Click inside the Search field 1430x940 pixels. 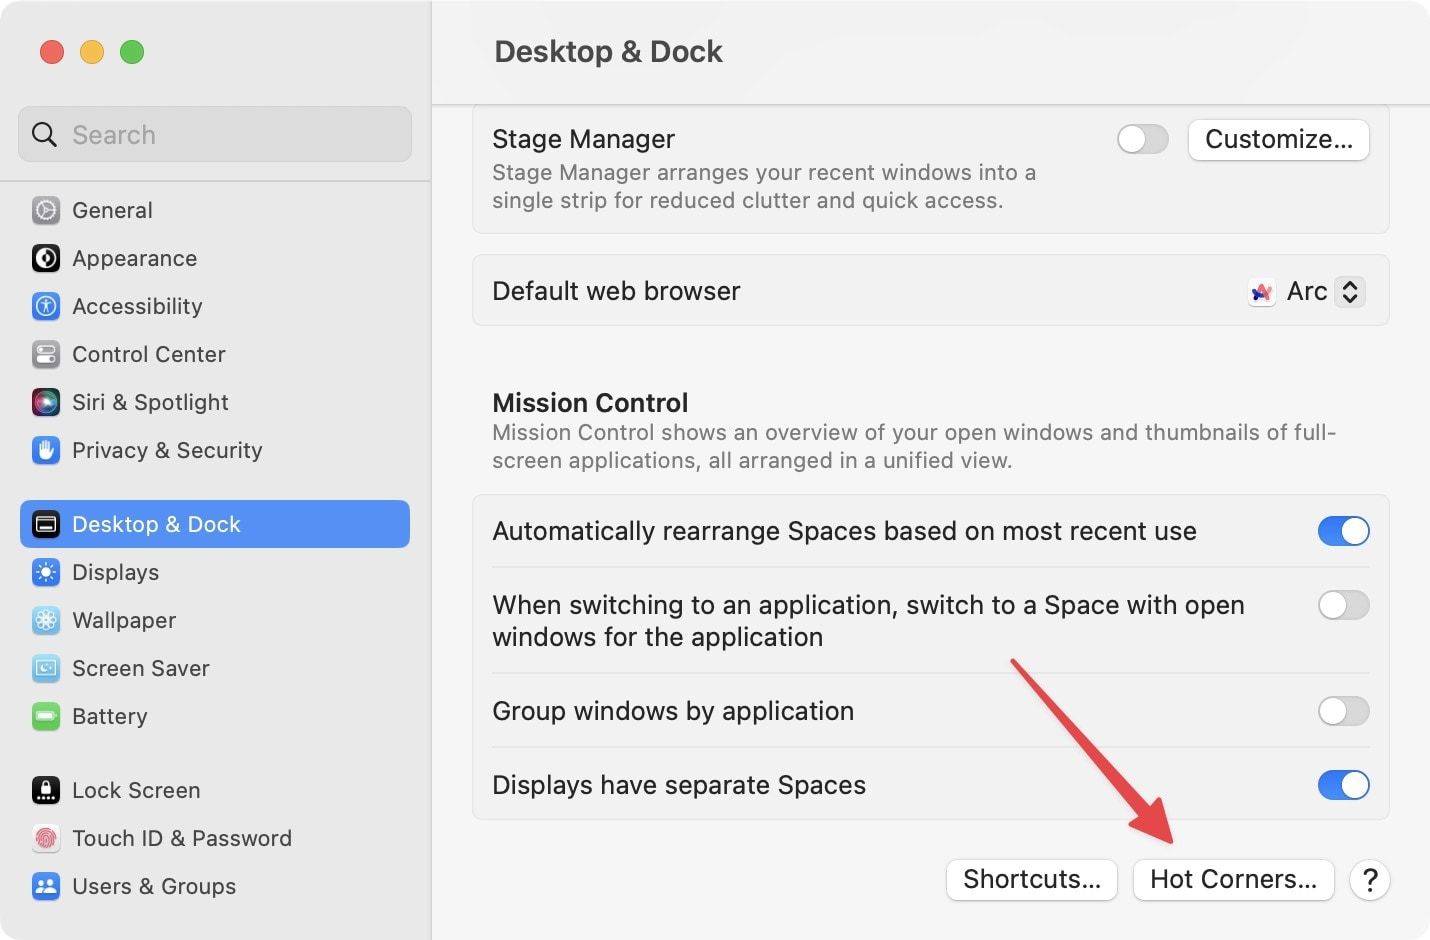click(x=214, y=134)
